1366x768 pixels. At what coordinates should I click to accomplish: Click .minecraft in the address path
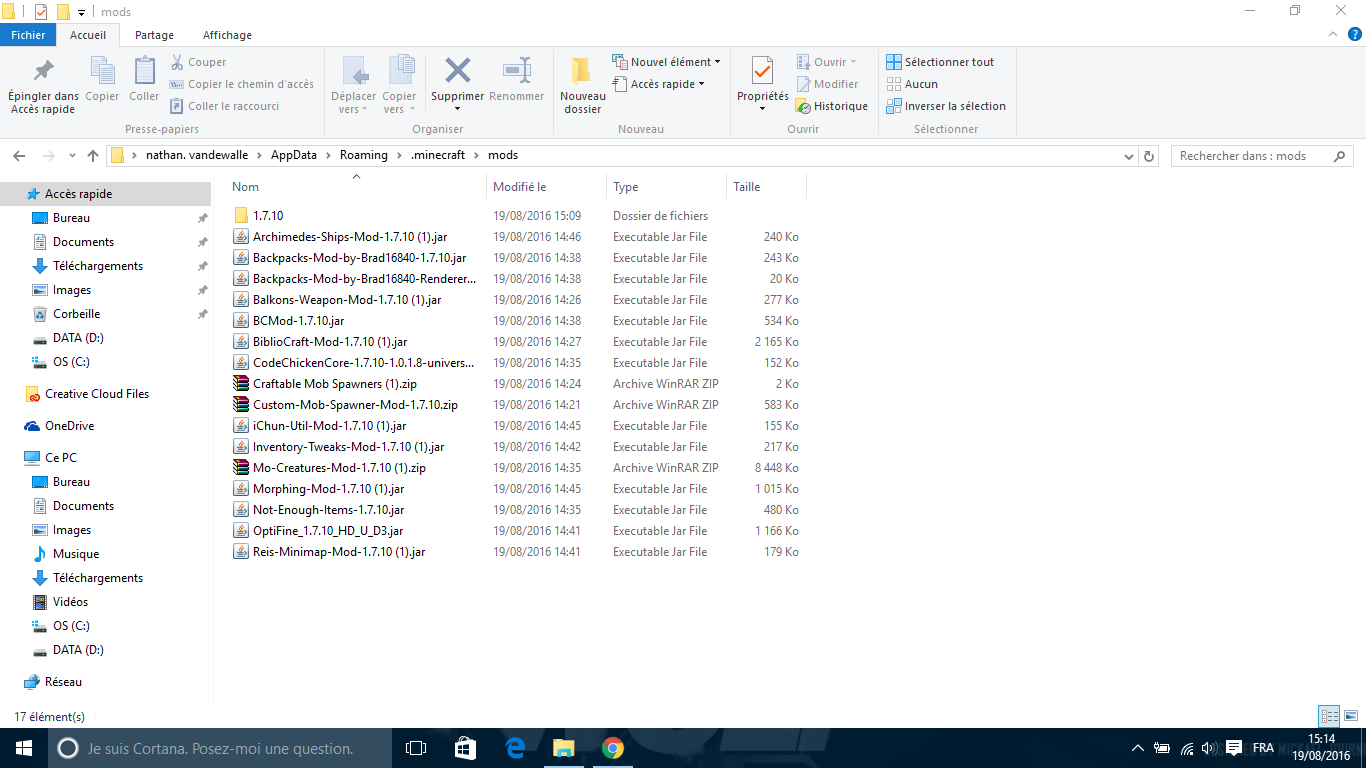(x=438, y=155)
